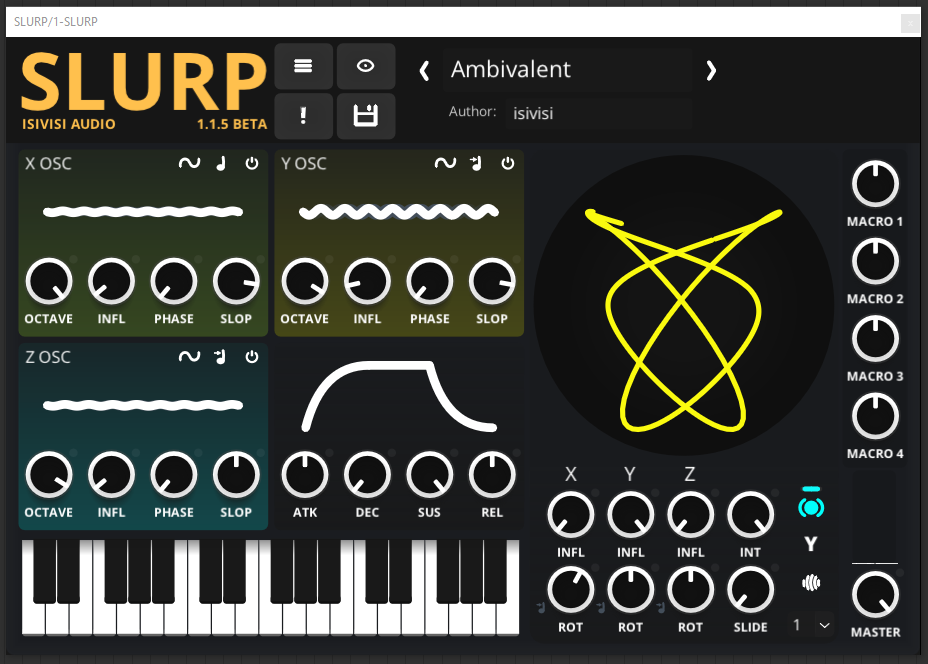The image size is (928, 664).
Task: Click the yellow 3D oscilloscope display
Action: tap(684, 305)
